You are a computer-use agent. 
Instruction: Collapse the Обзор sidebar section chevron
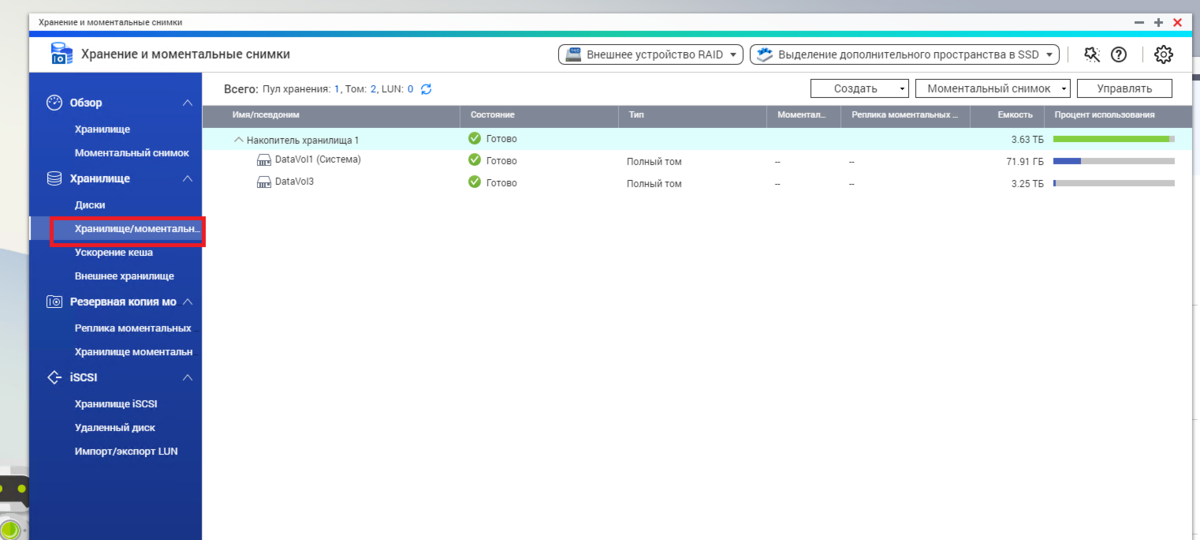tap(187, 103)
